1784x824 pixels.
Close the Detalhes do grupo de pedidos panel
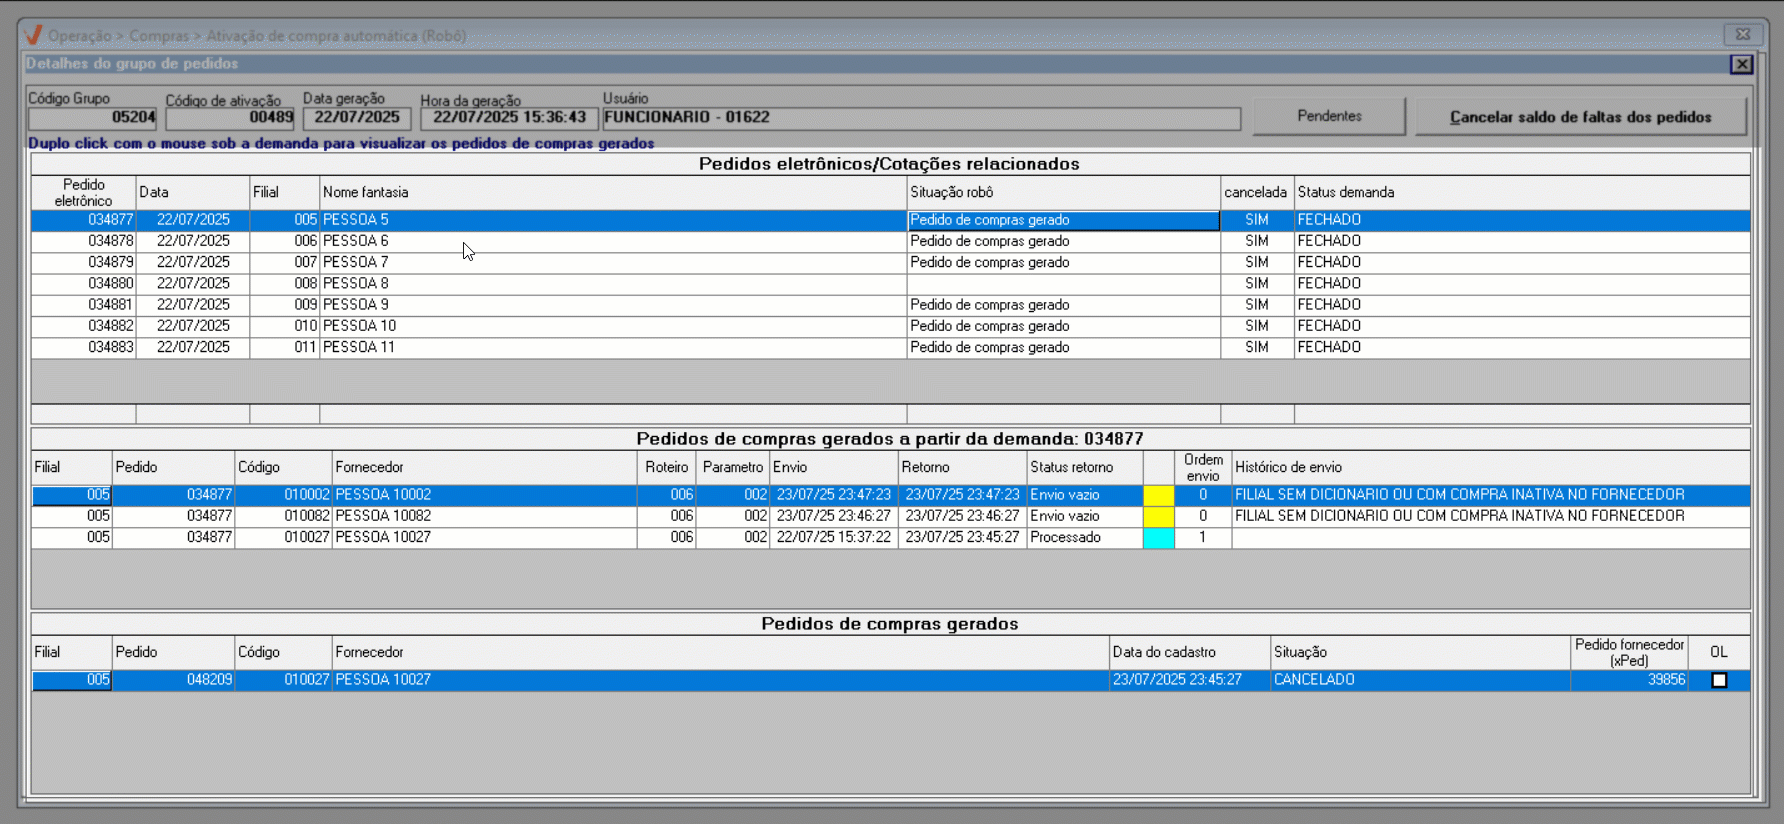tap(1741, 64)
